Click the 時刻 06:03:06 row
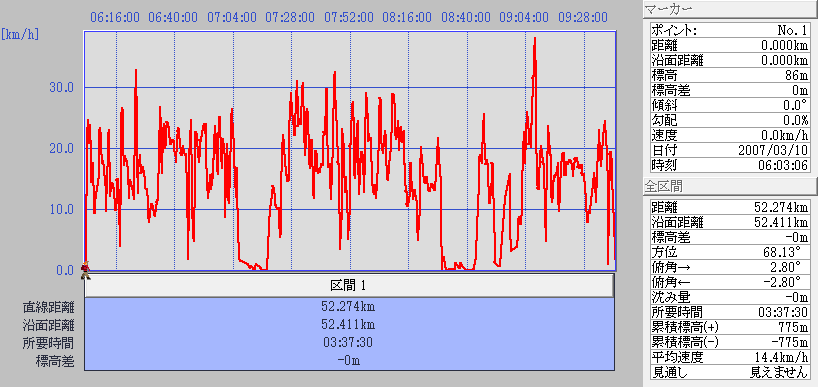Viewport: 818px width, 387px height. pos(730,166)
